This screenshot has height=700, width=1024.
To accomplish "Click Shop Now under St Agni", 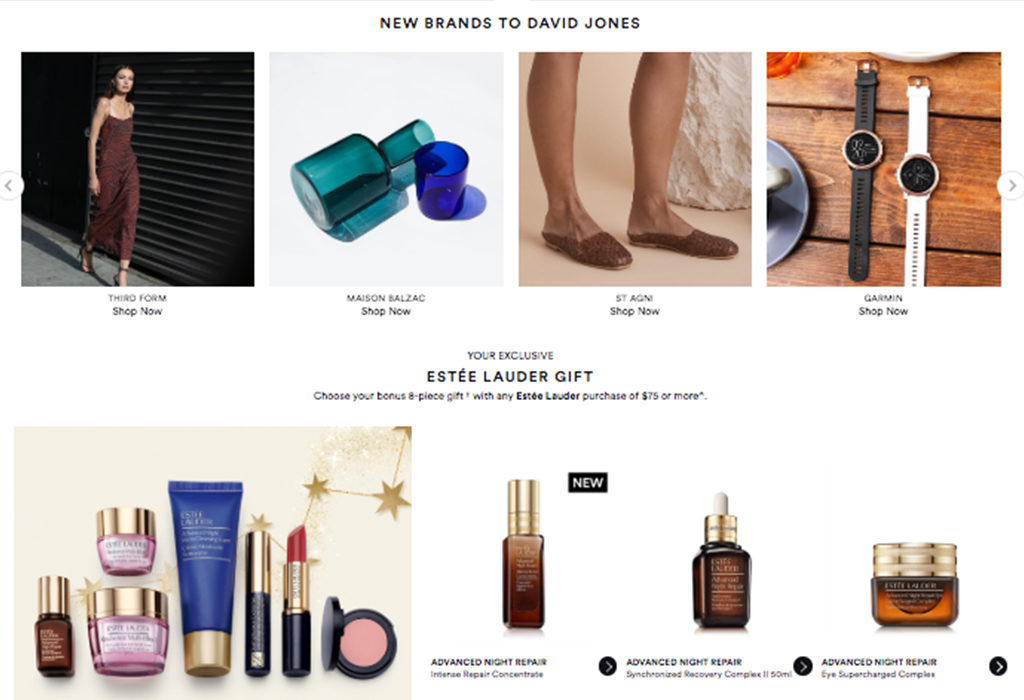I will point(635,311).
